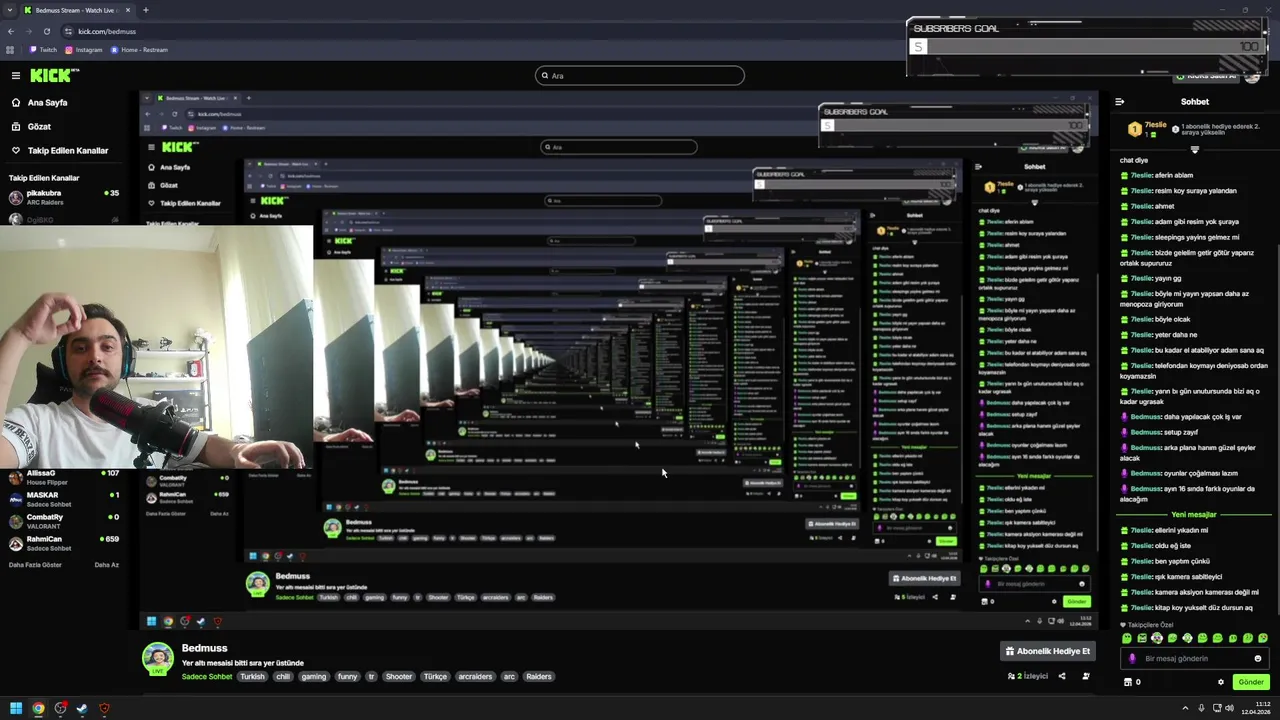Open the bookmarks apps grid icon
Screen dimensions: 1280x720
click(x=10, y=49)
